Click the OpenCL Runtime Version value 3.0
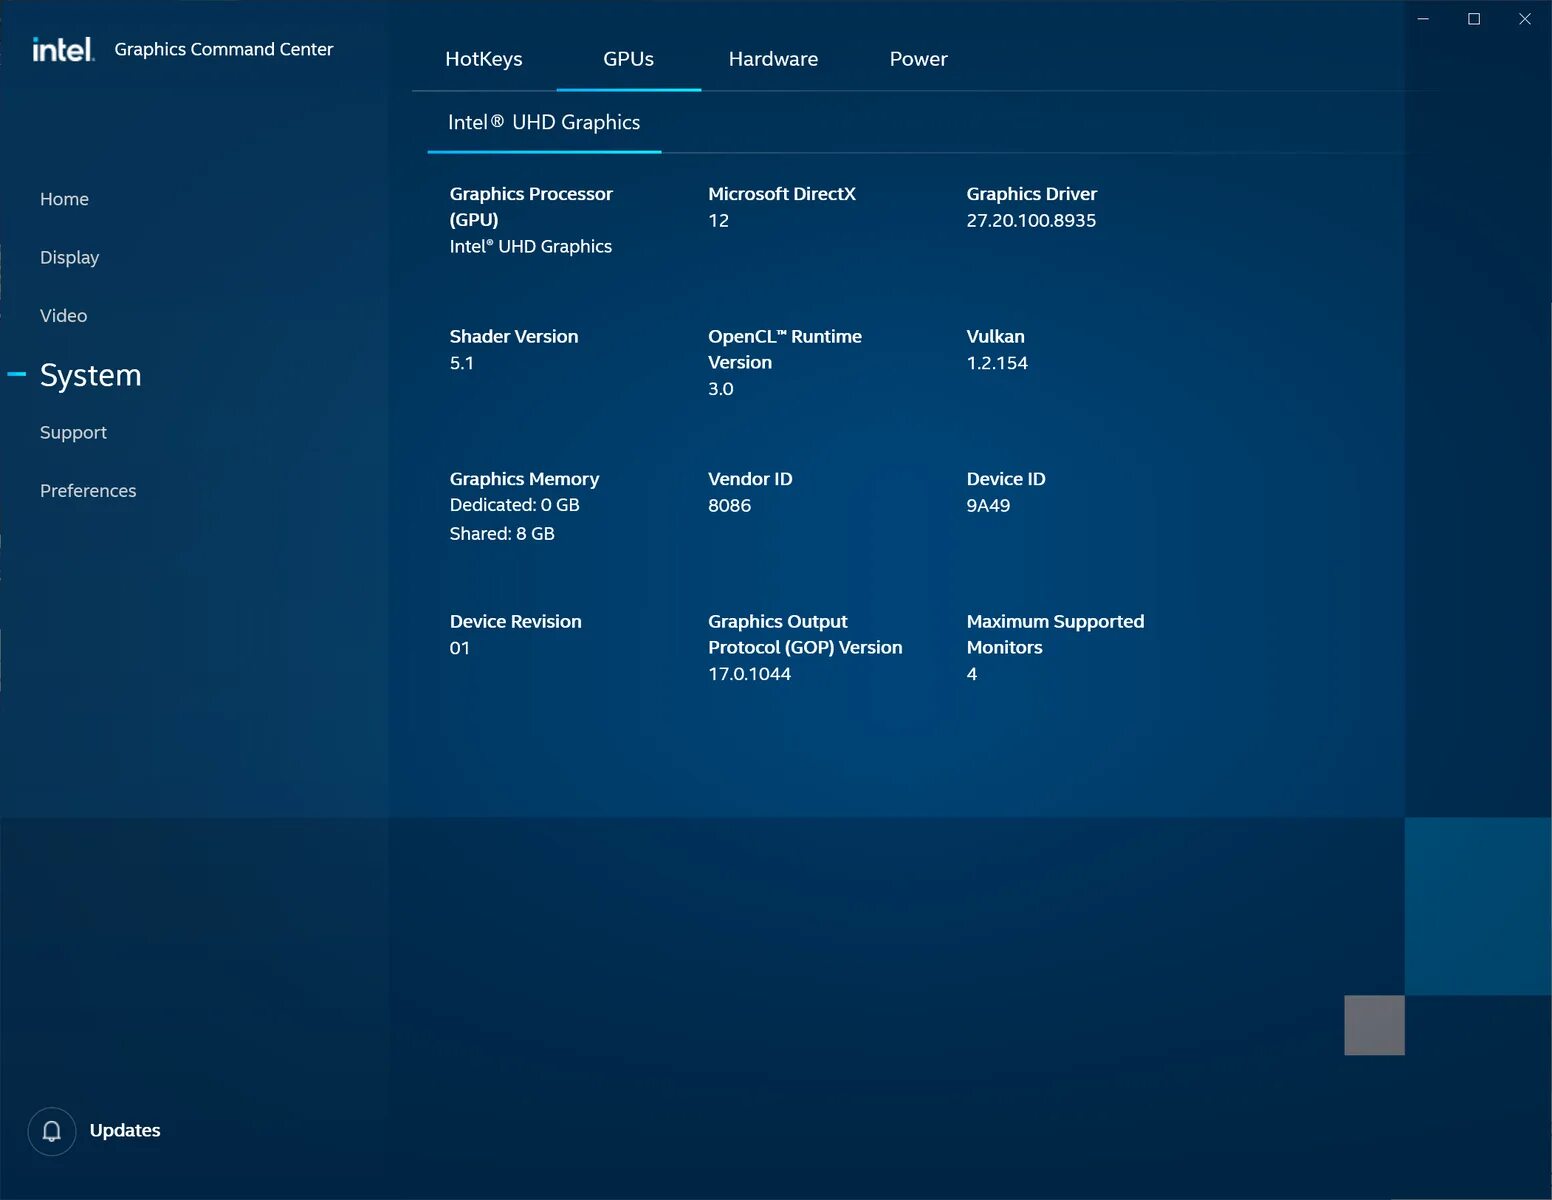 720,389
